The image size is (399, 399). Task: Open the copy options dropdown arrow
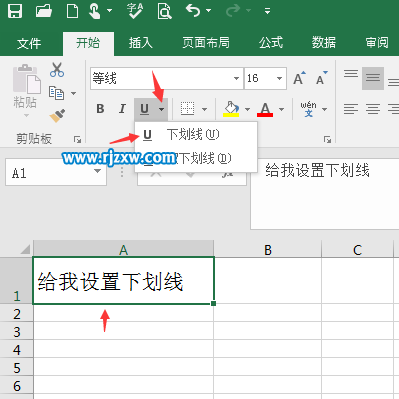click(73, 93)
